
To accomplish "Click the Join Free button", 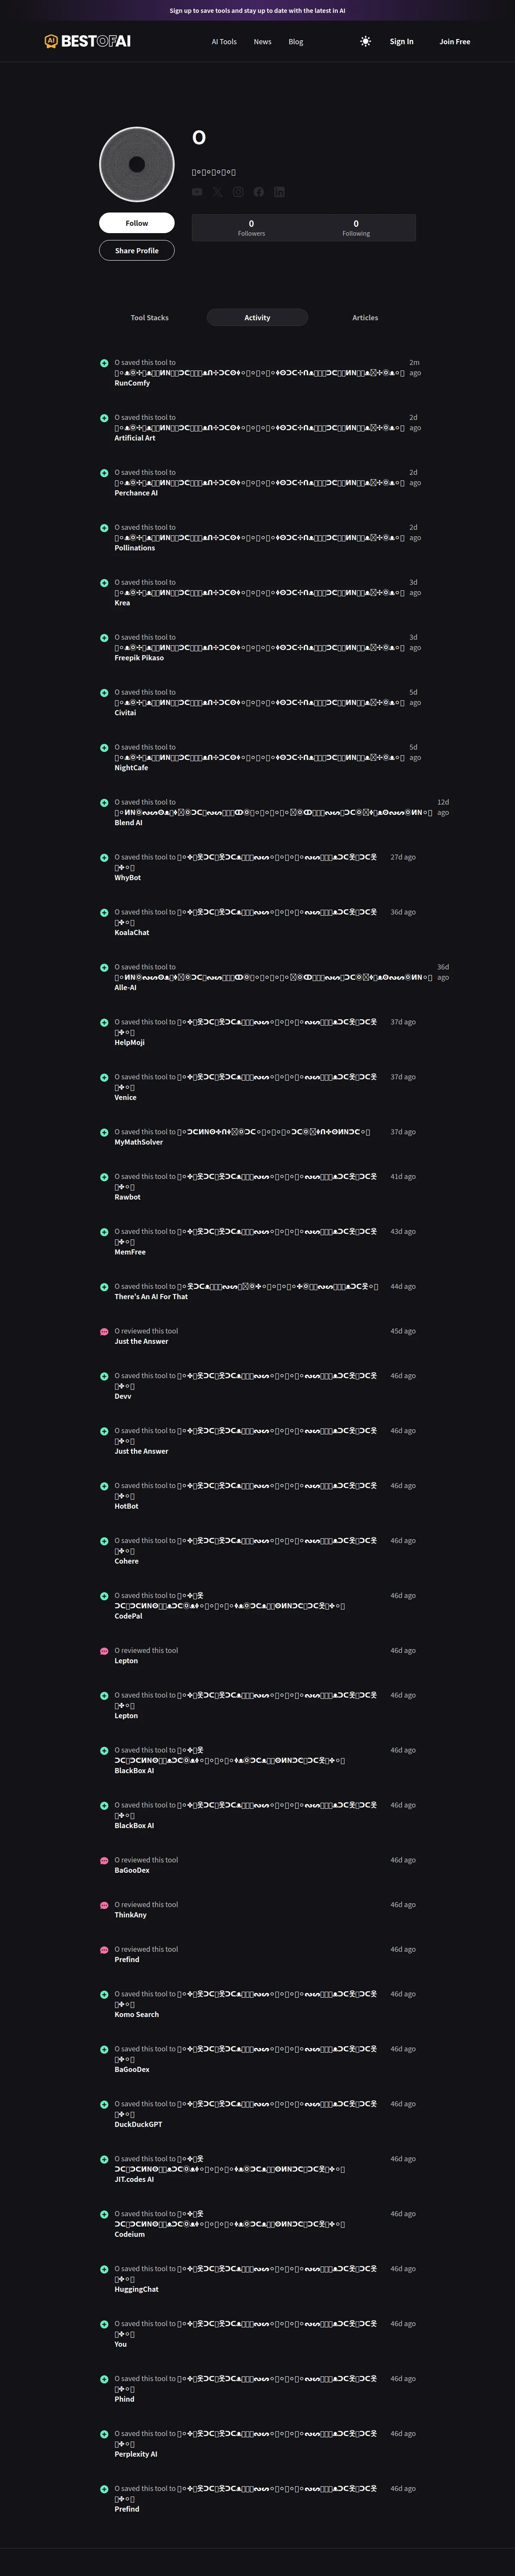I will click(455, 42).
